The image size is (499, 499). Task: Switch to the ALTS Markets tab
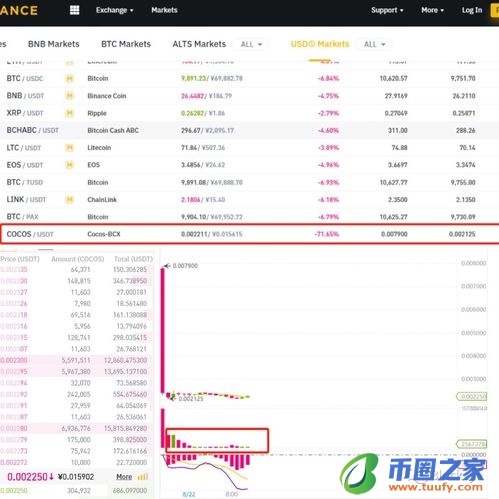pyautogui.click(x=199, y=44)
